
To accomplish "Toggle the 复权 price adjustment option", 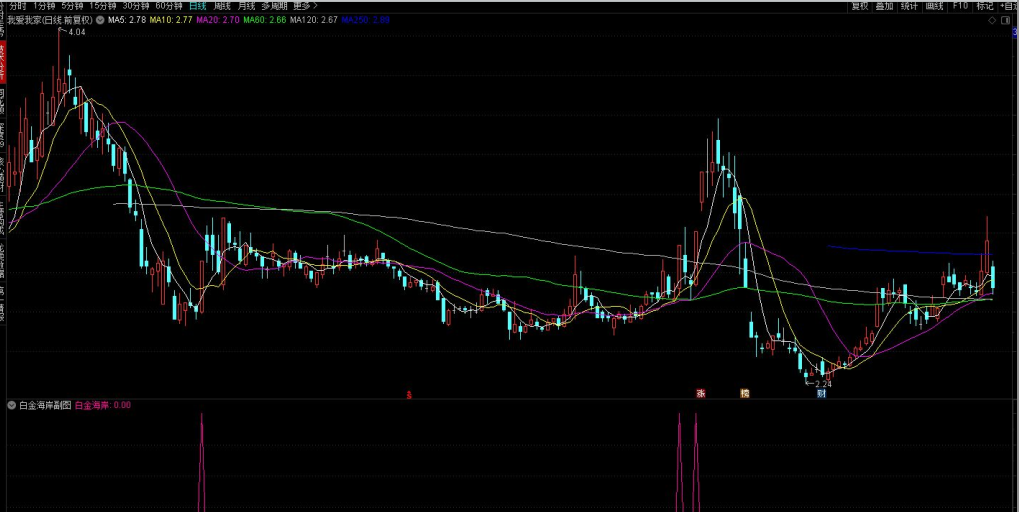I will tap(859, 6).
